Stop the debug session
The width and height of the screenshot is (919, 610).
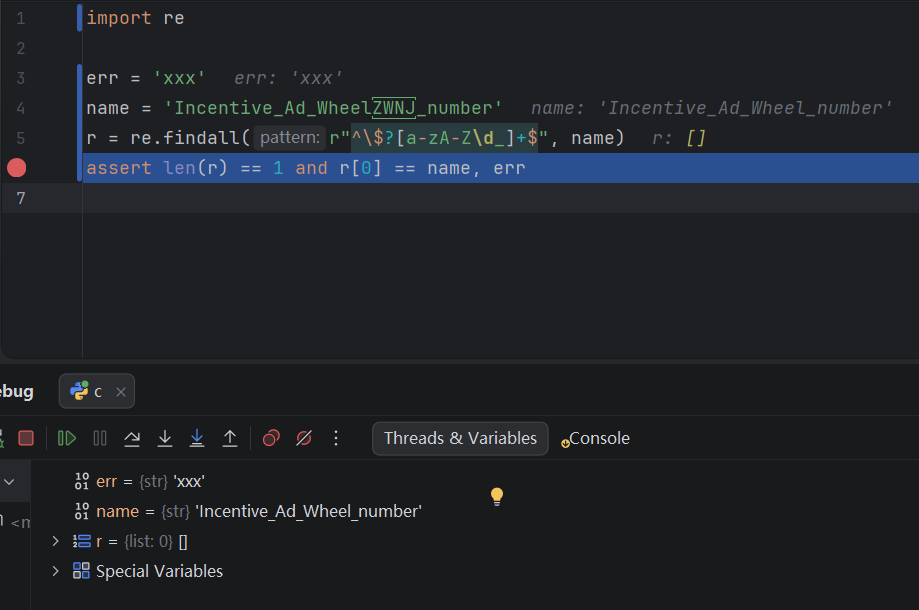[26, 438]
